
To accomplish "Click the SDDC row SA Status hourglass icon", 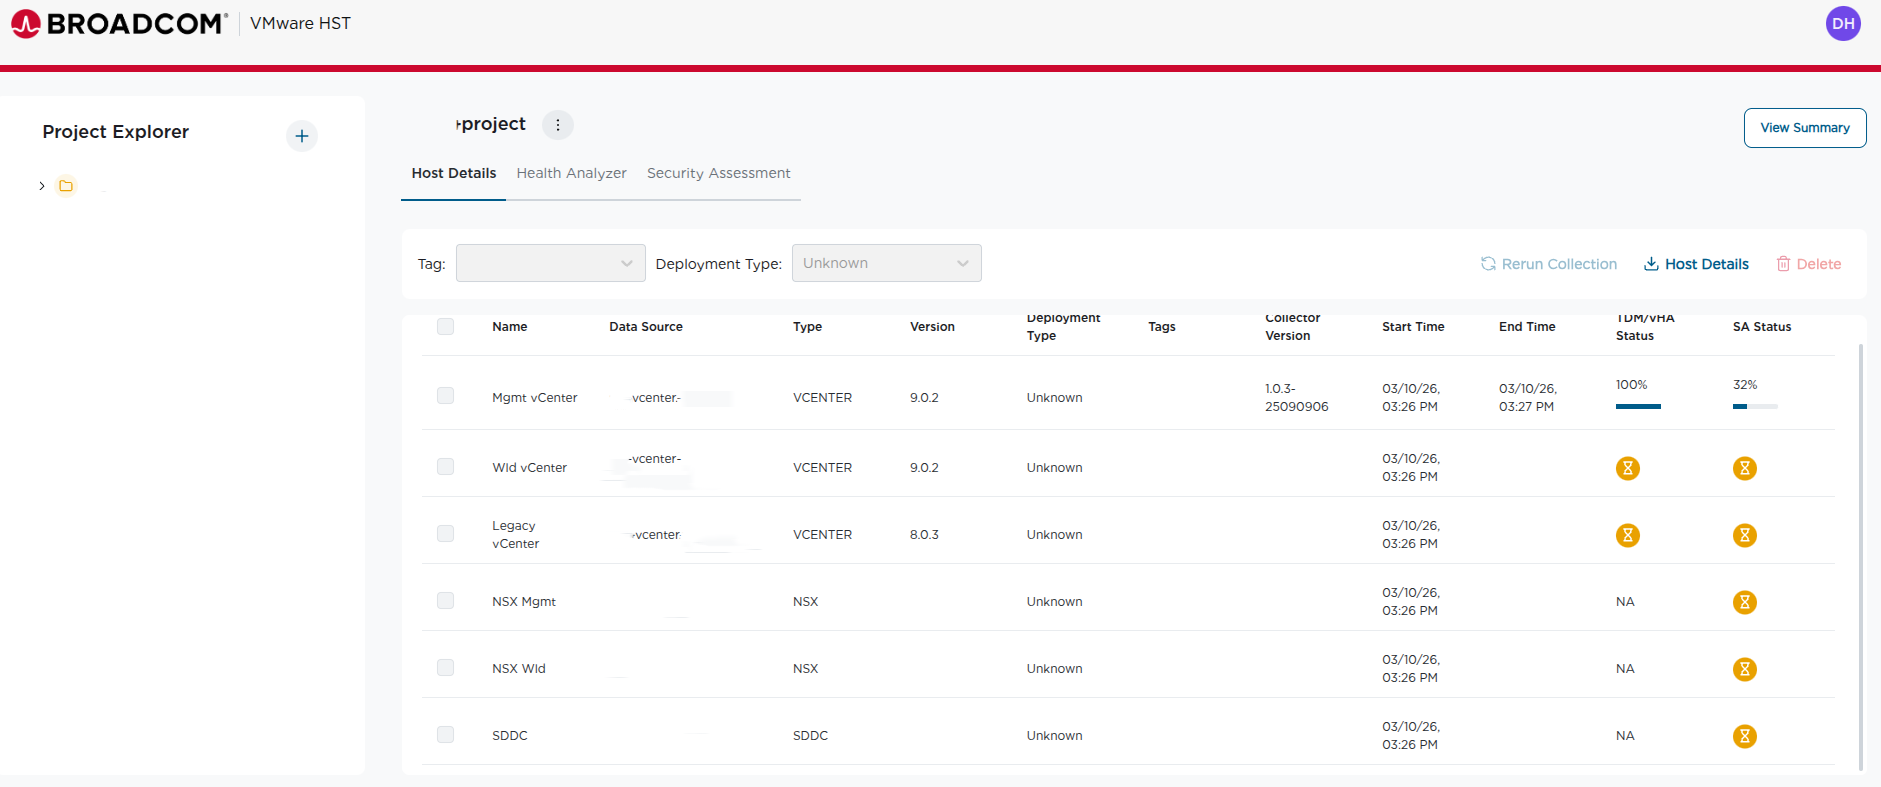I will point(1744,736).
